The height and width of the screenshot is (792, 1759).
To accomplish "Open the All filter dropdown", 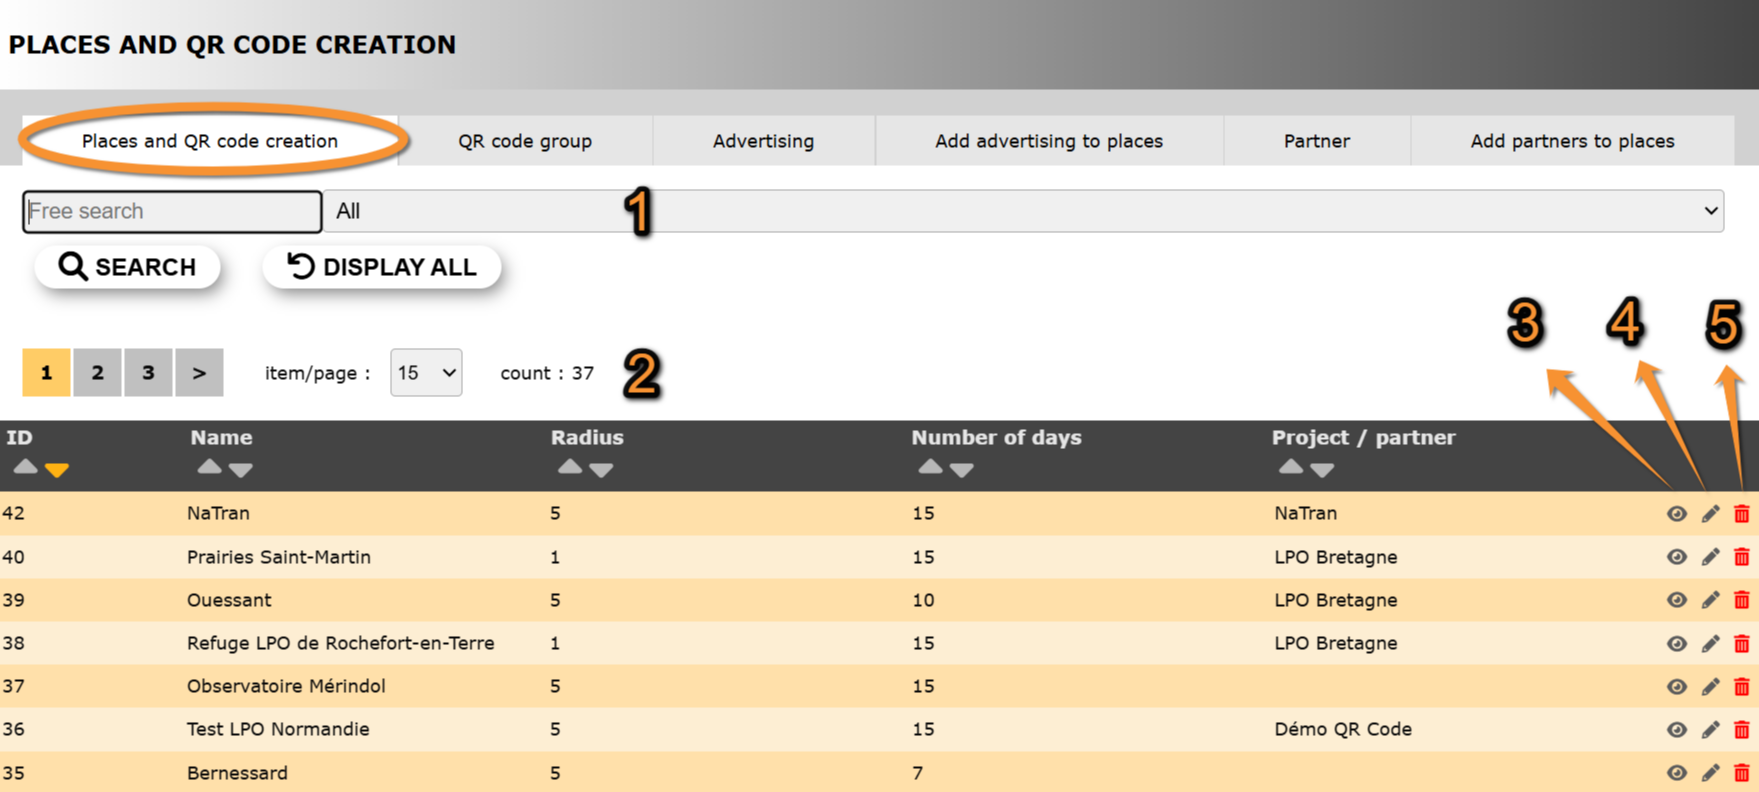I will pos(1022,211).
